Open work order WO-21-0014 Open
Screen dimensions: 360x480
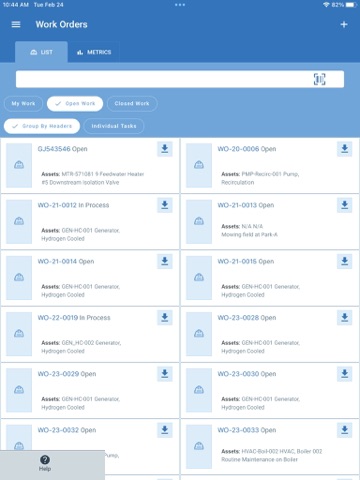[x=66, y=261]
